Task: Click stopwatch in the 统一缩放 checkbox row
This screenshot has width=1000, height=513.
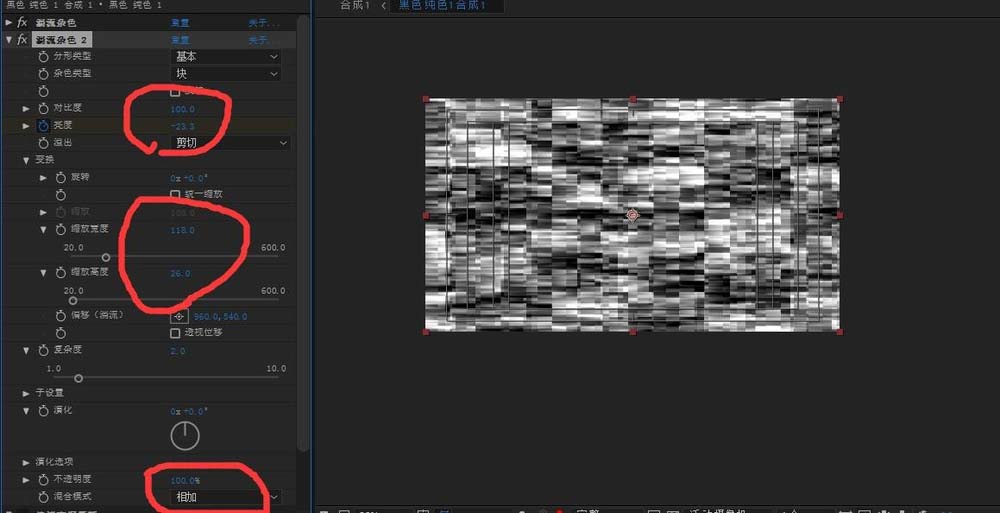Action: click(61, 195)
